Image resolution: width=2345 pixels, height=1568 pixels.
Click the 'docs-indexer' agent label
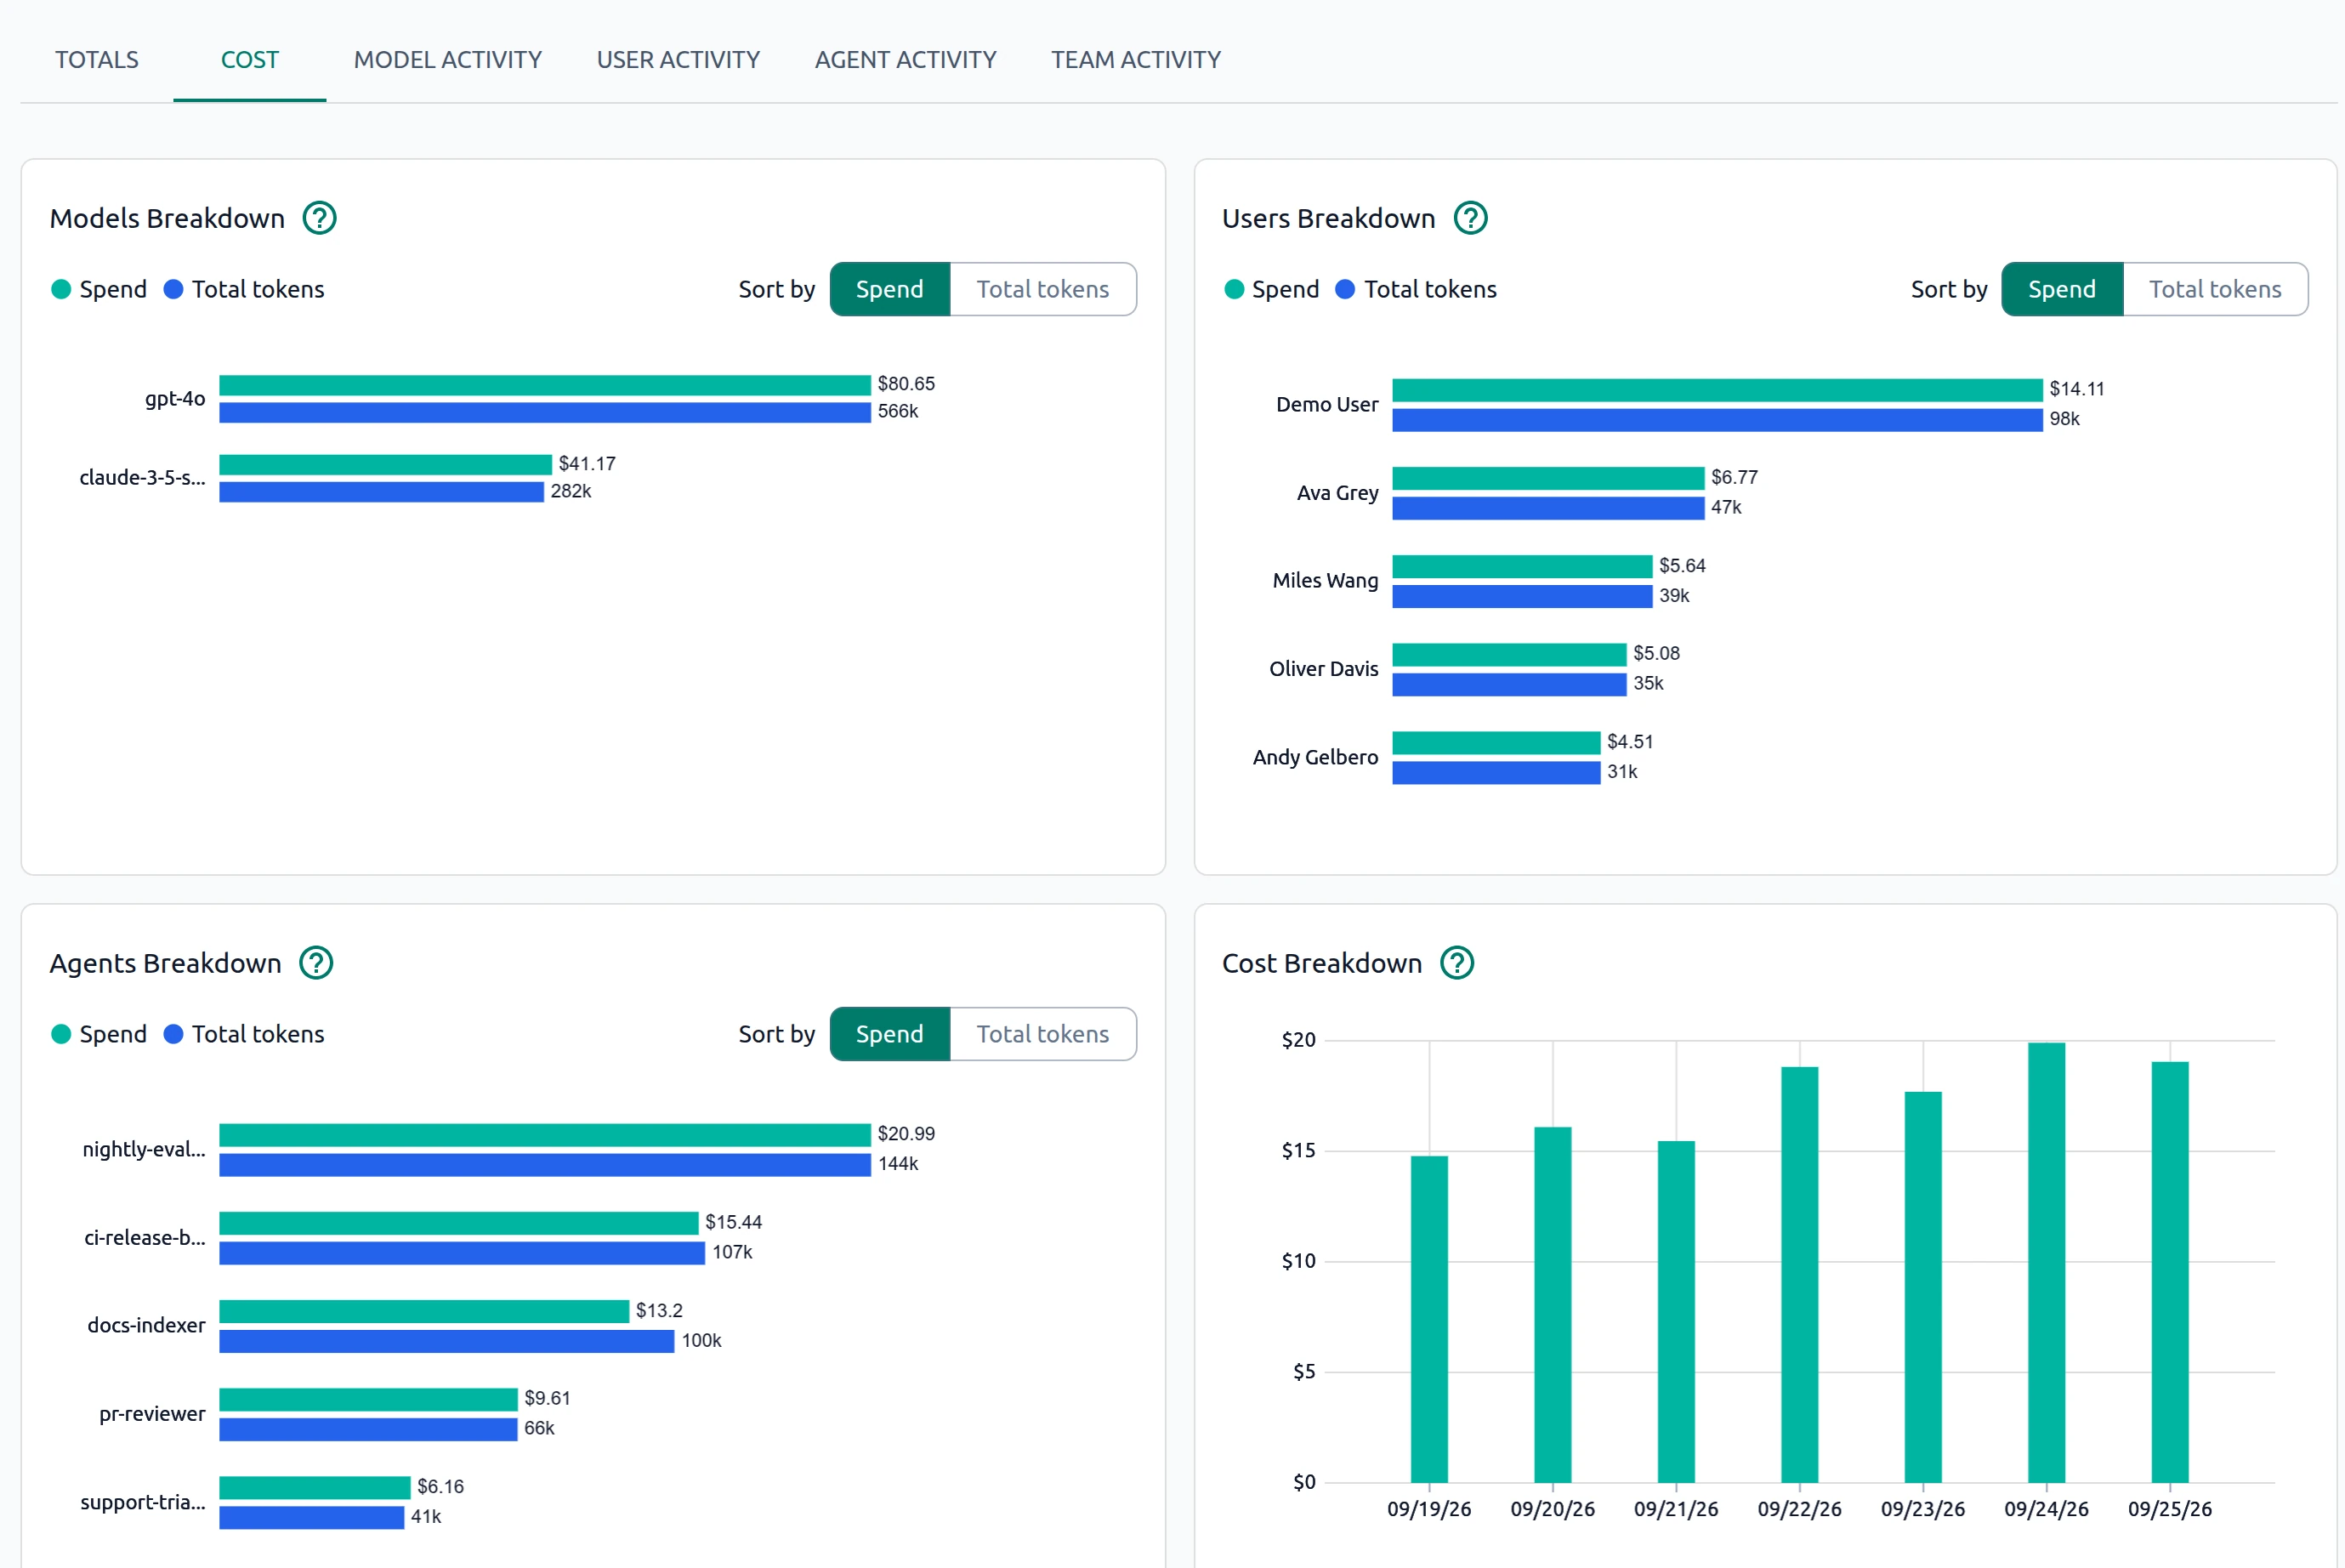(146, 1326)
